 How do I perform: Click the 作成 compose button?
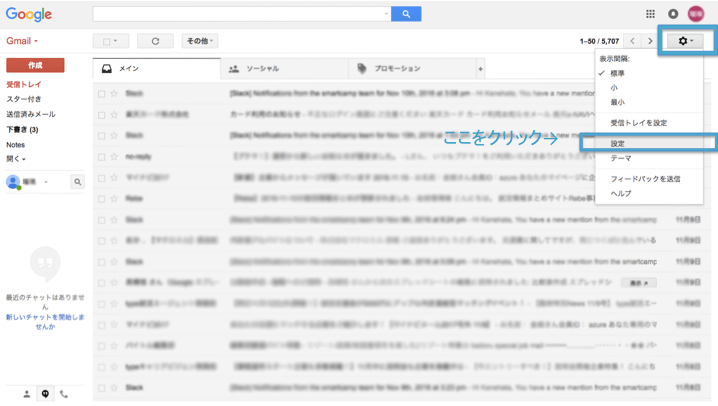(x=35, y=65)
